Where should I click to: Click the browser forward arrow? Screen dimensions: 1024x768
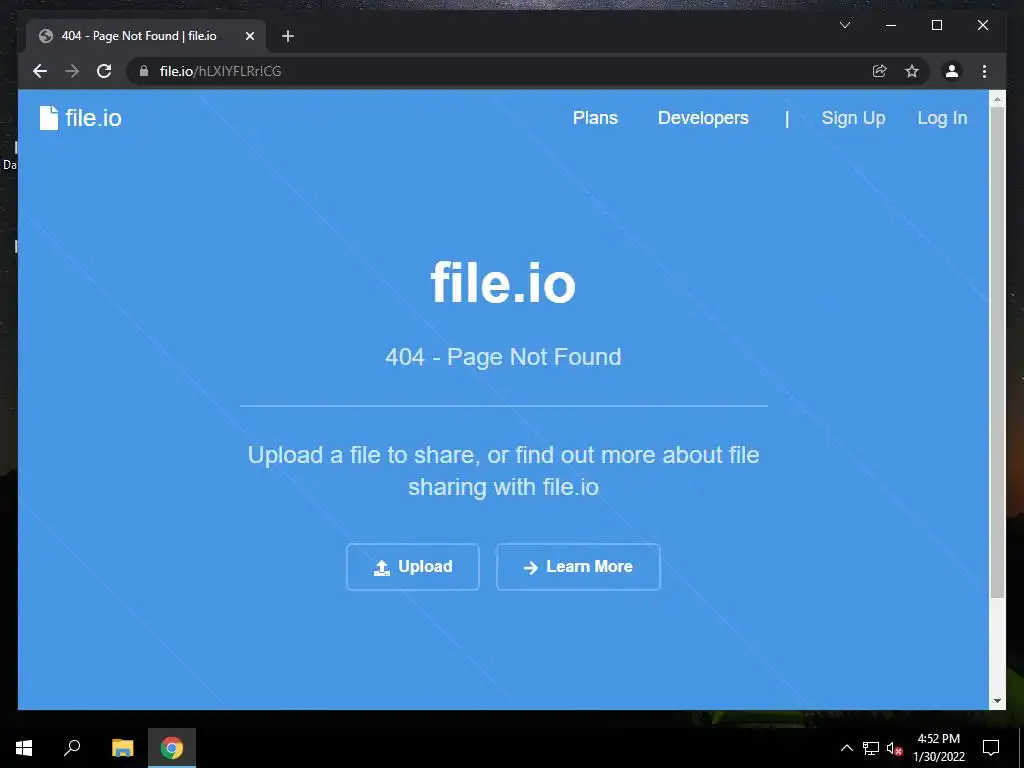click(x=72, y=71)
